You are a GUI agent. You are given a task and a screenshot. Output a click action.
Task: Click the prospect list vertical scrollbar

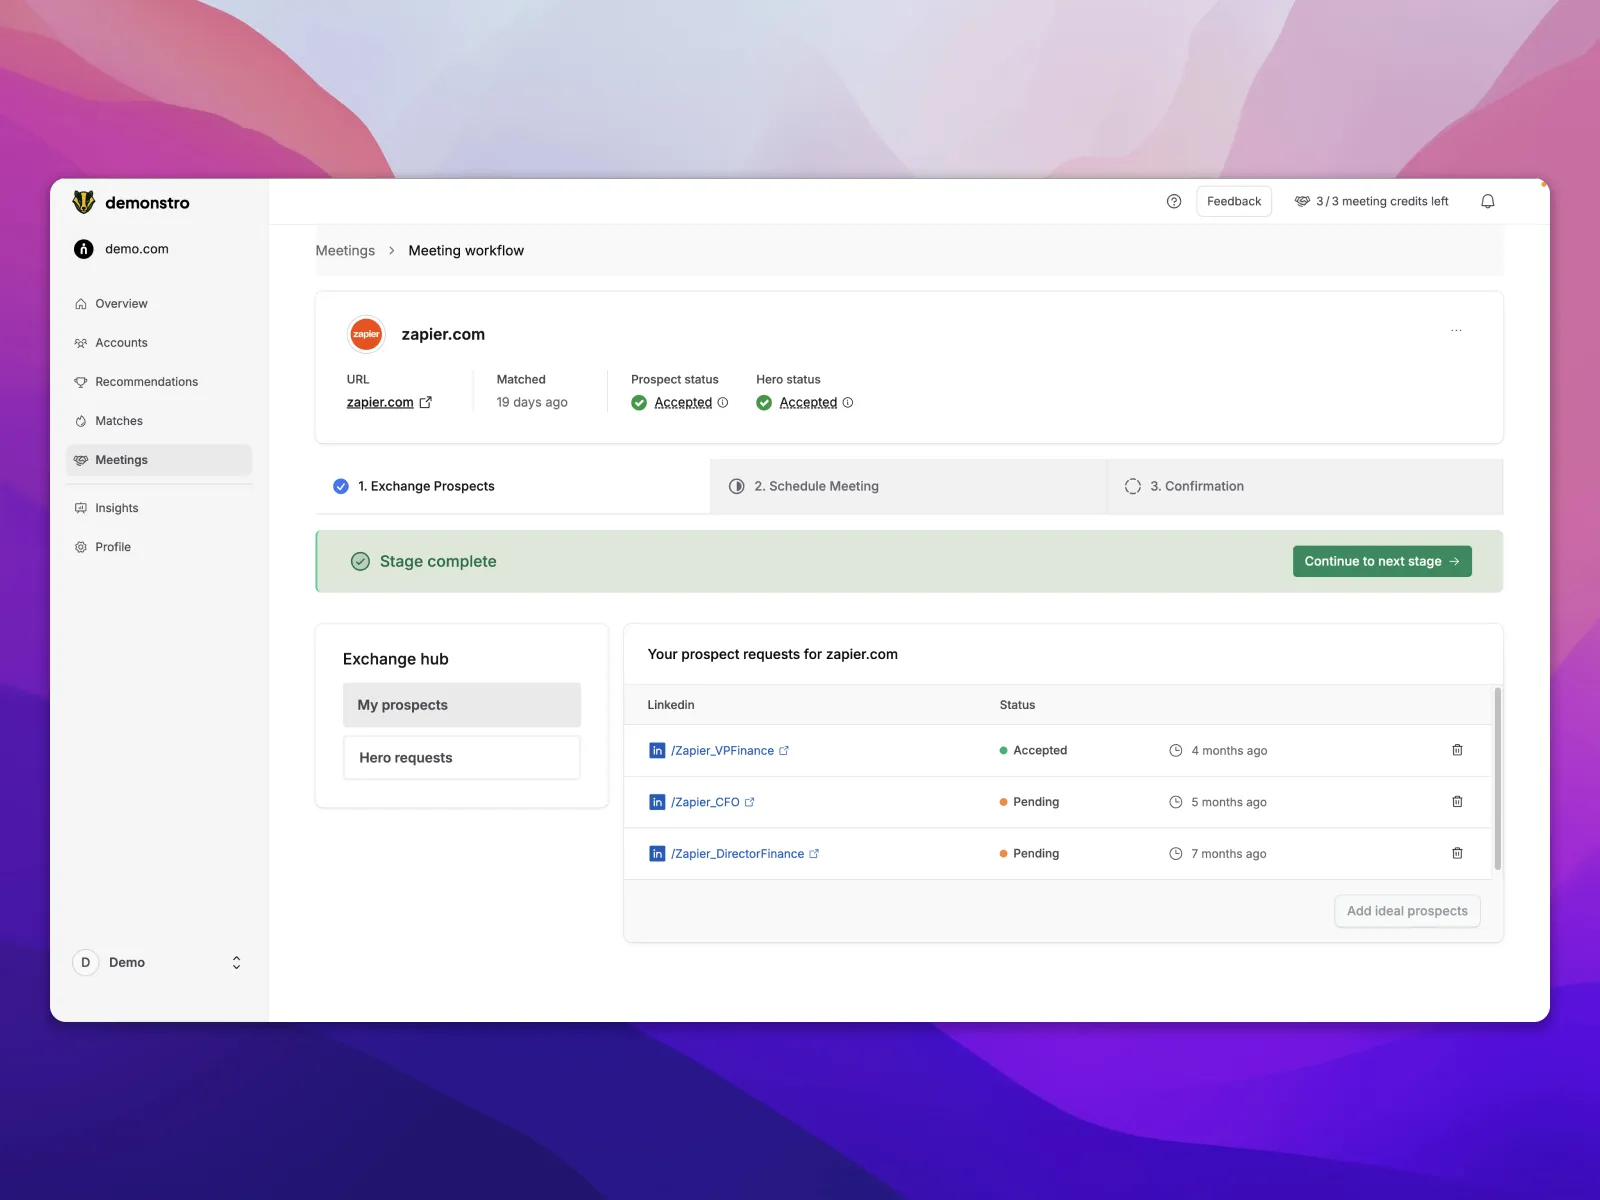[x=1497, y=778]
